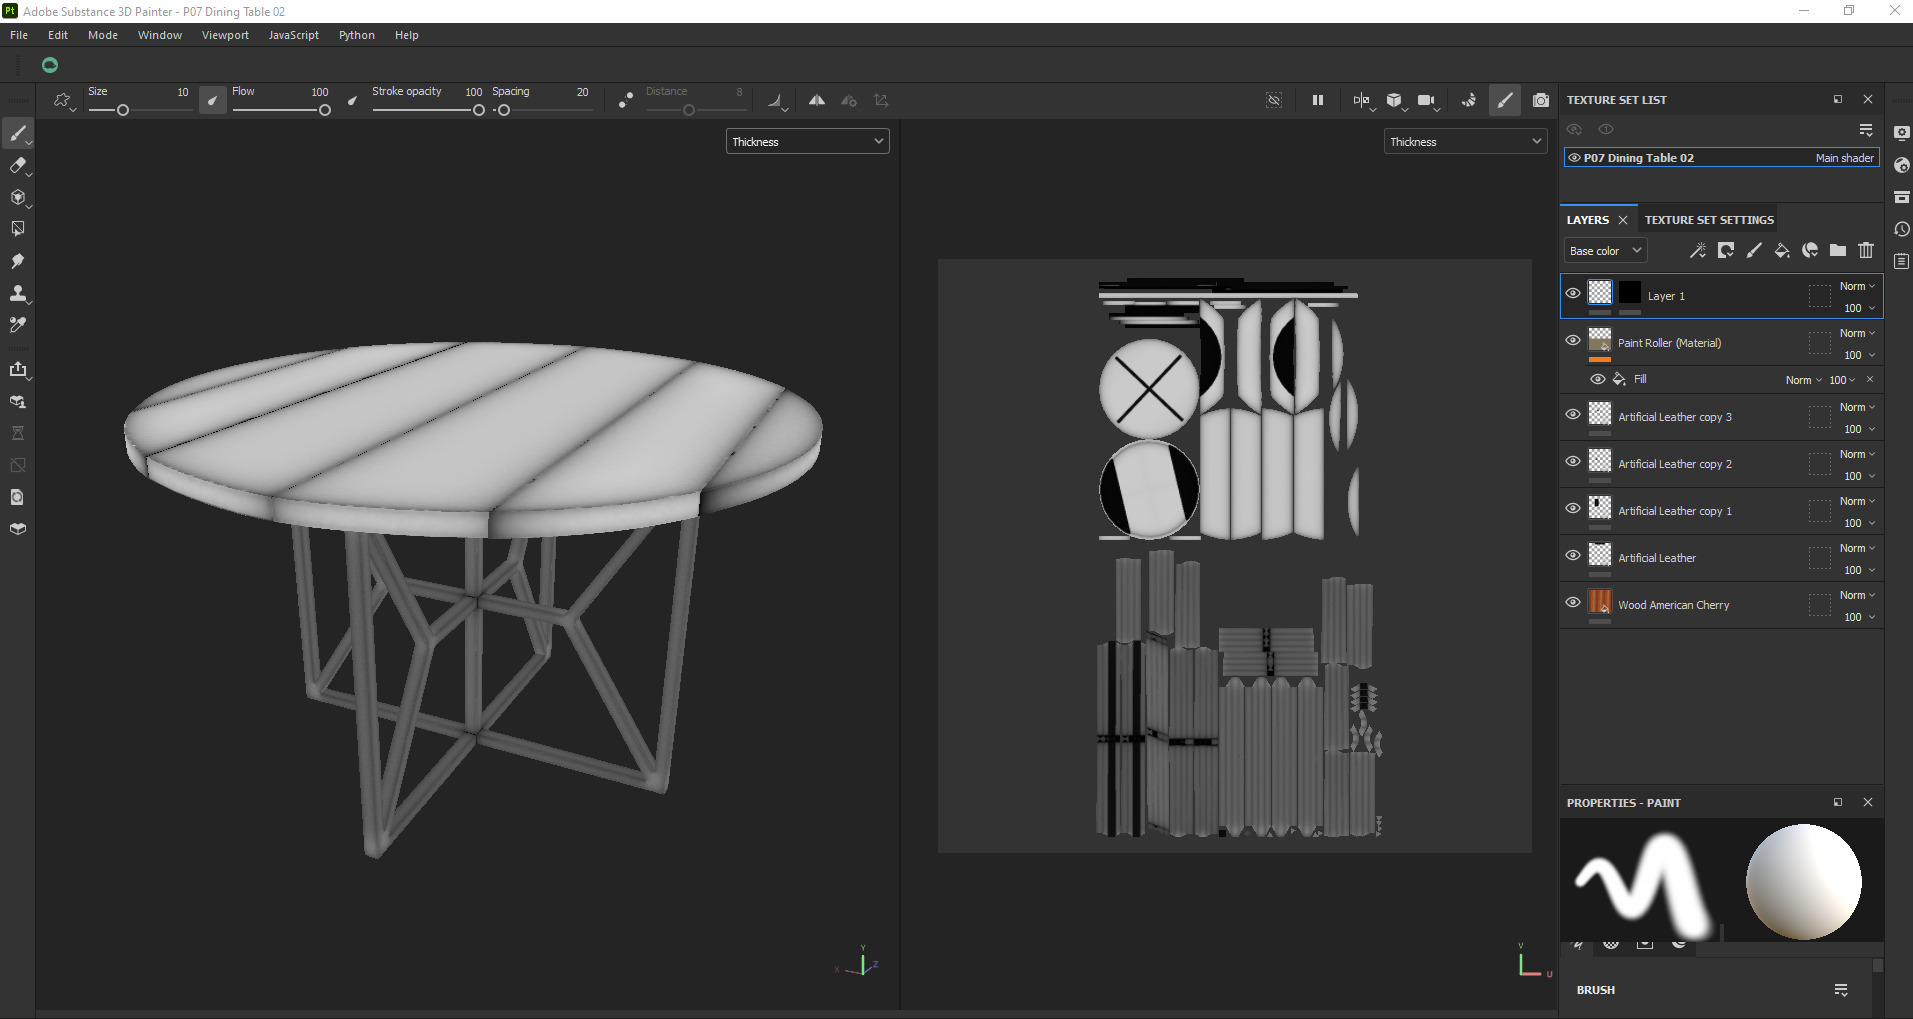Toggle visibility of the Fill effect
This screenshot has width=1913, height=1019.
pyautogui.click(x=1598, y=379)
